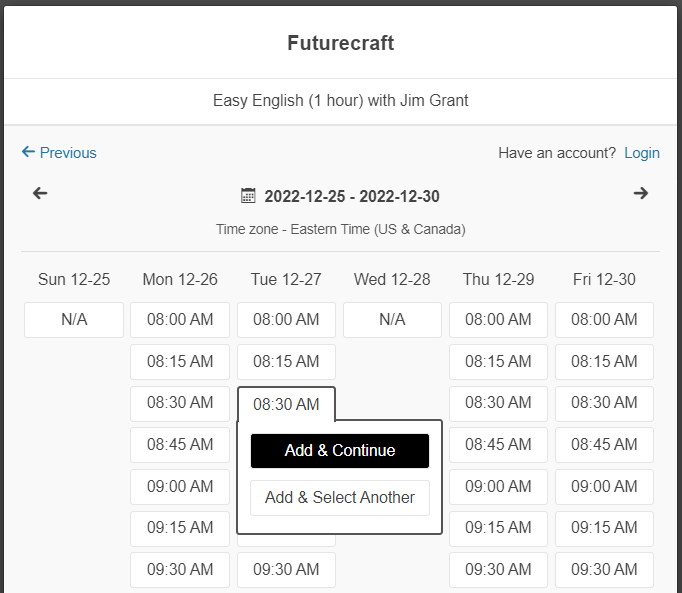The width and height of the screenshot is (682, 593).
Task: Choose Monday 08:00 AM time slot
Action: [180, 320]
